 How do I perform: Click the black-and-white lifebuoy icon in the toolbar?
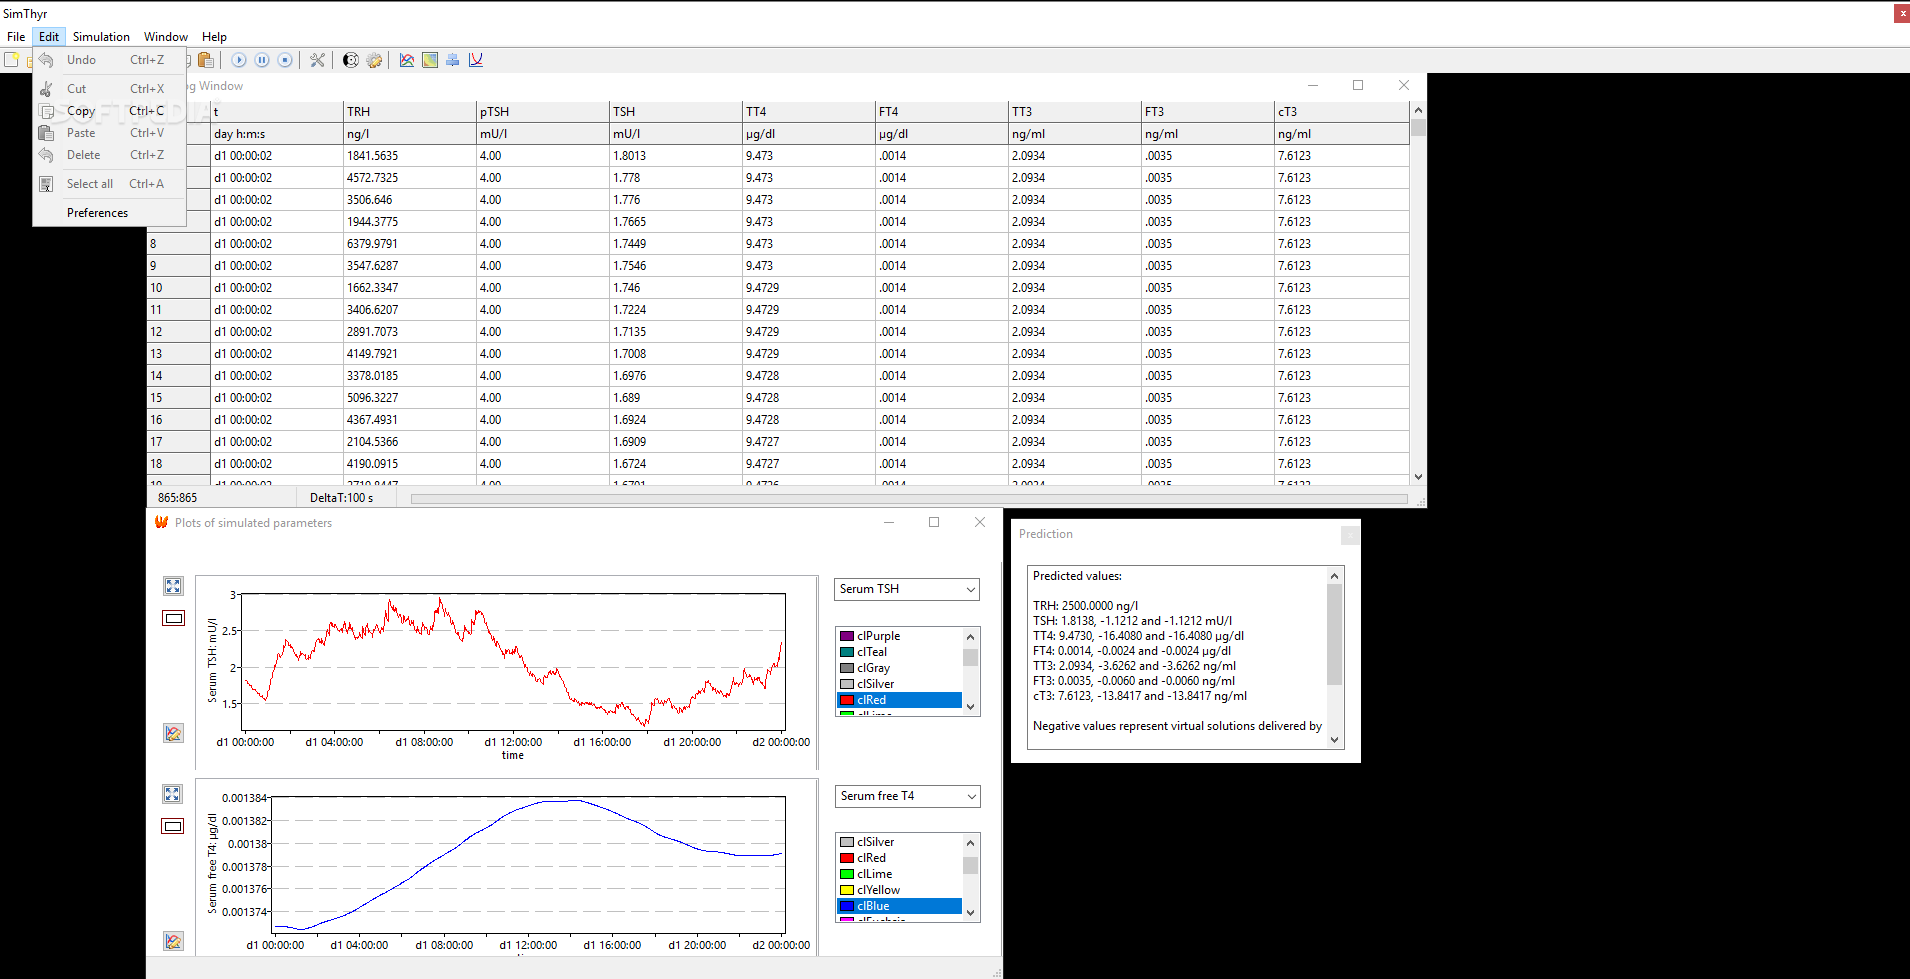tap(351, 60)
